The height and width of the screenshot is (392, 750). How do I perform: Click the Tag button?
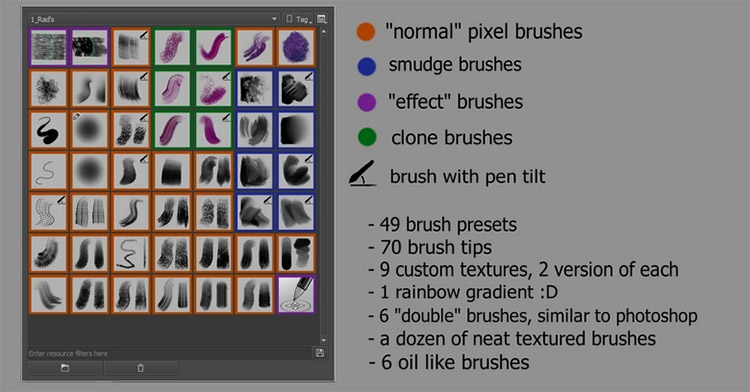click(x=298, y=19)
